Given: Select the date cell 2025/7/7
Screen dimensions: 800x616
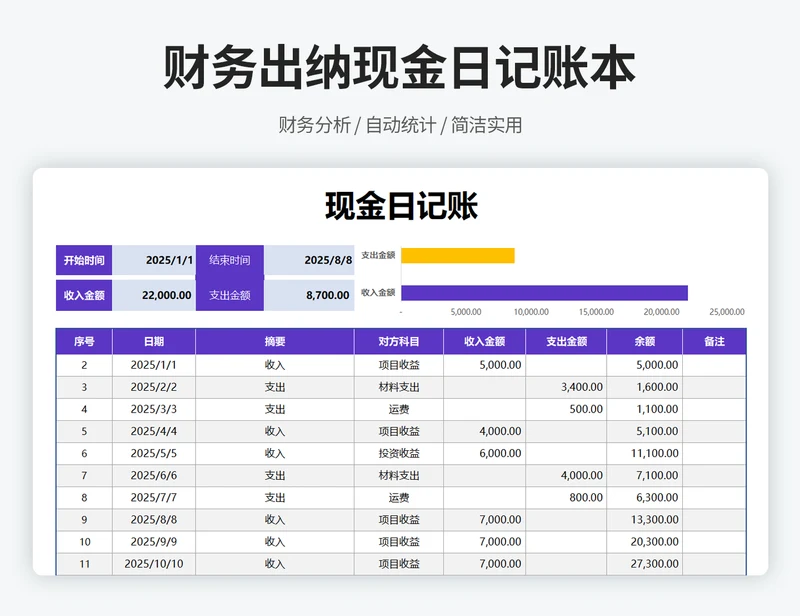Looking at the screenshot, I should click(x=154, y=498).
